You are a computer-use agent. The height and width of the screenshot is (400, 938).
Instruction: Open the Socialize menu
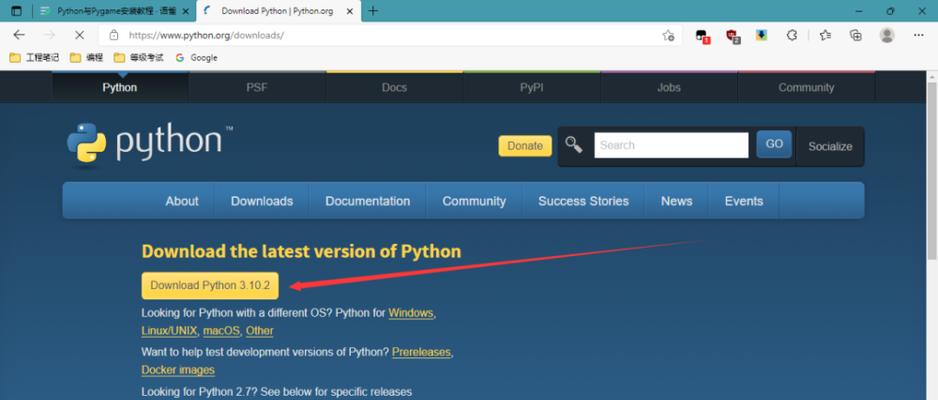830,146
